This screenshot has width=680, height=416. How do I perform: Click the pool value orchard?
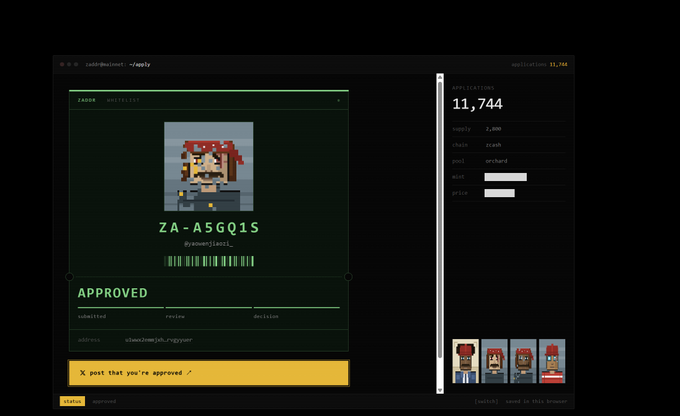pyautogui.click(x=496, y=161)
